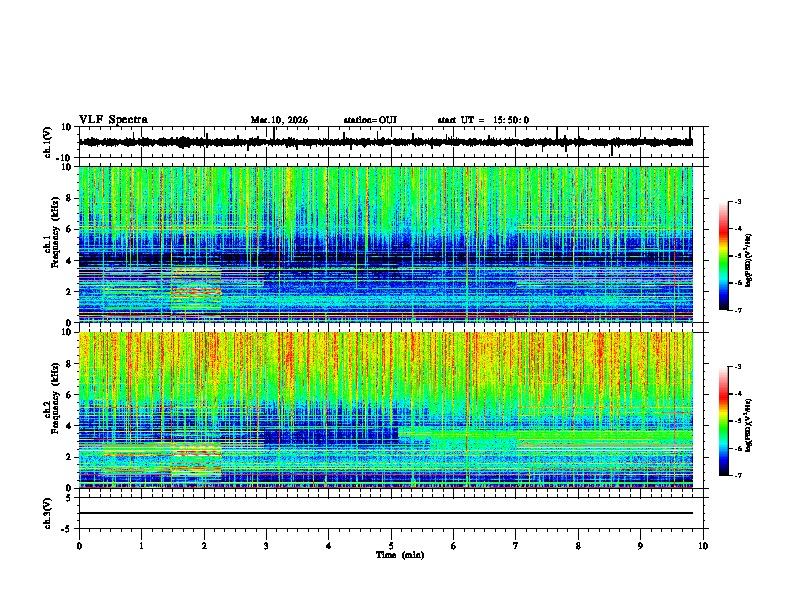Viewport: 792px width, 612px height.
Task: Click the ch.1 colorbar log(PSD) unit label
Action: click(749, 261)
